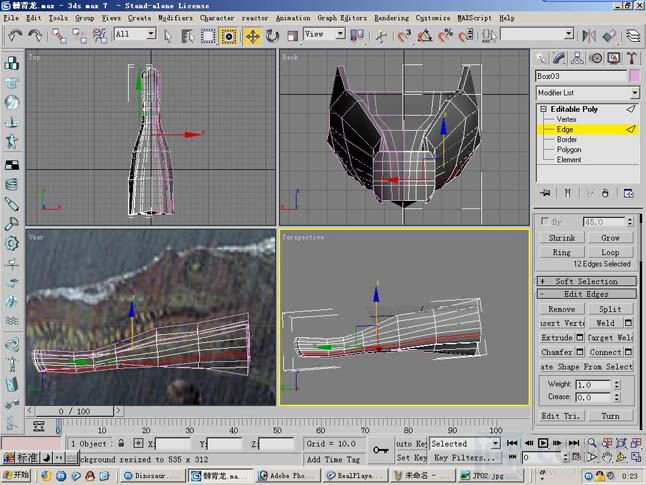Viewport: 646px width, 485px height.
Task: Click the Loop button
Action: [x=610, y=252]
